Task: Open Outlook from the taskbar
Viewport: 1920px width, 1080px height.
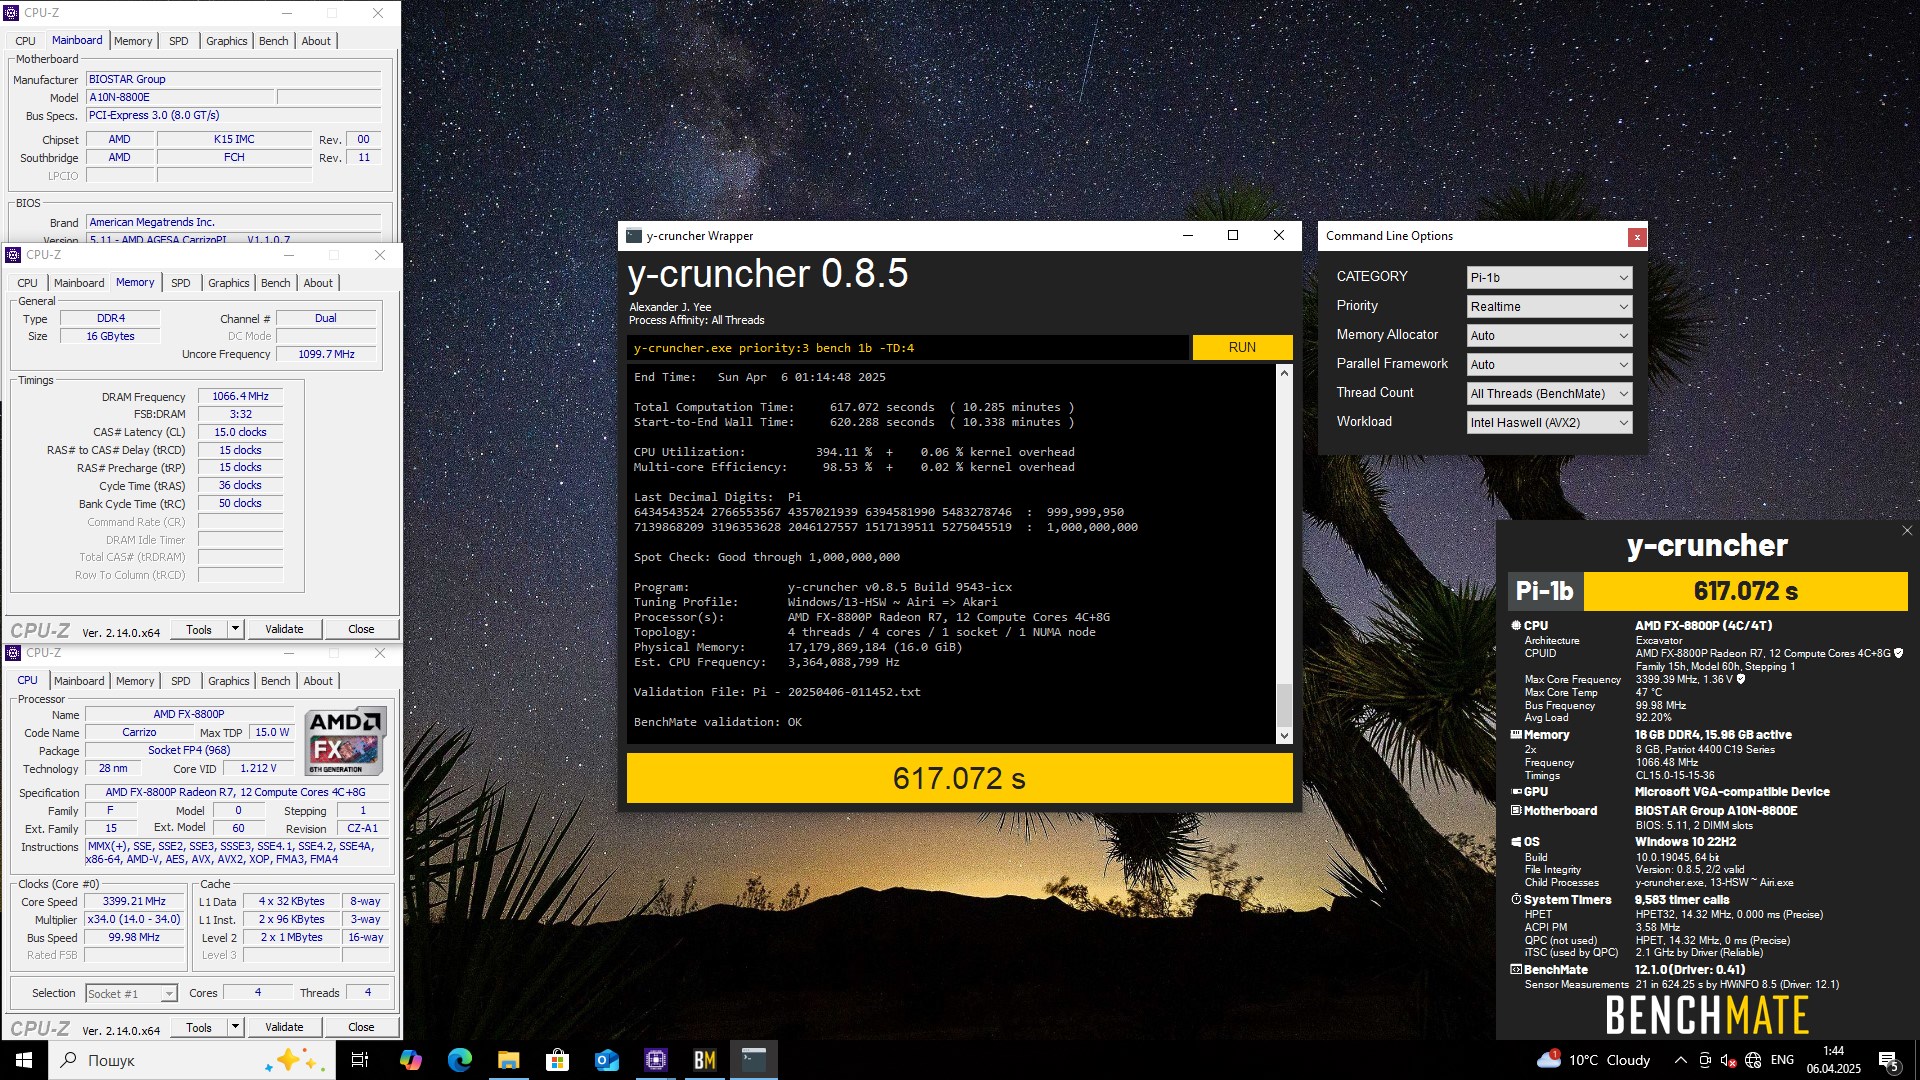Action: 606,1060
